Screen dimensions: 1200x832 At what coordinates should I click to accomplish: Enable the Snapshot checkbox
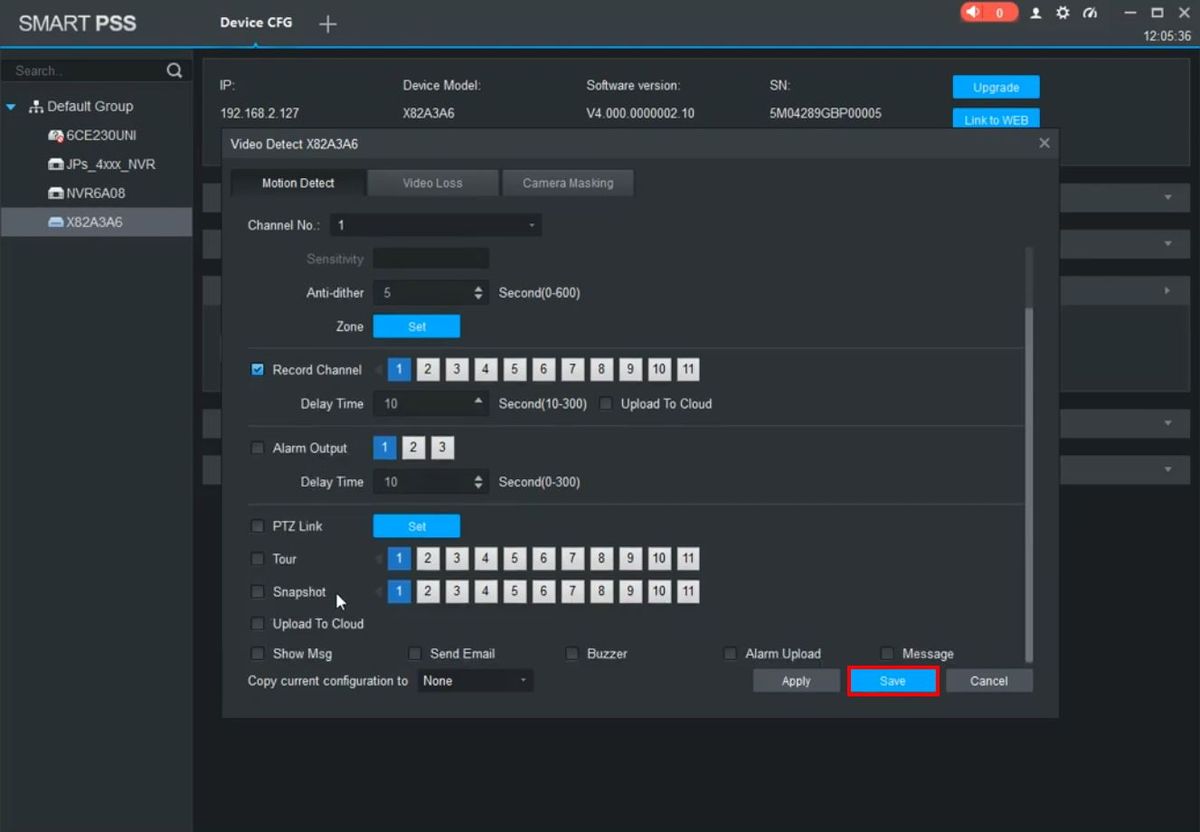pyautogui.click(x=258, y=592)
